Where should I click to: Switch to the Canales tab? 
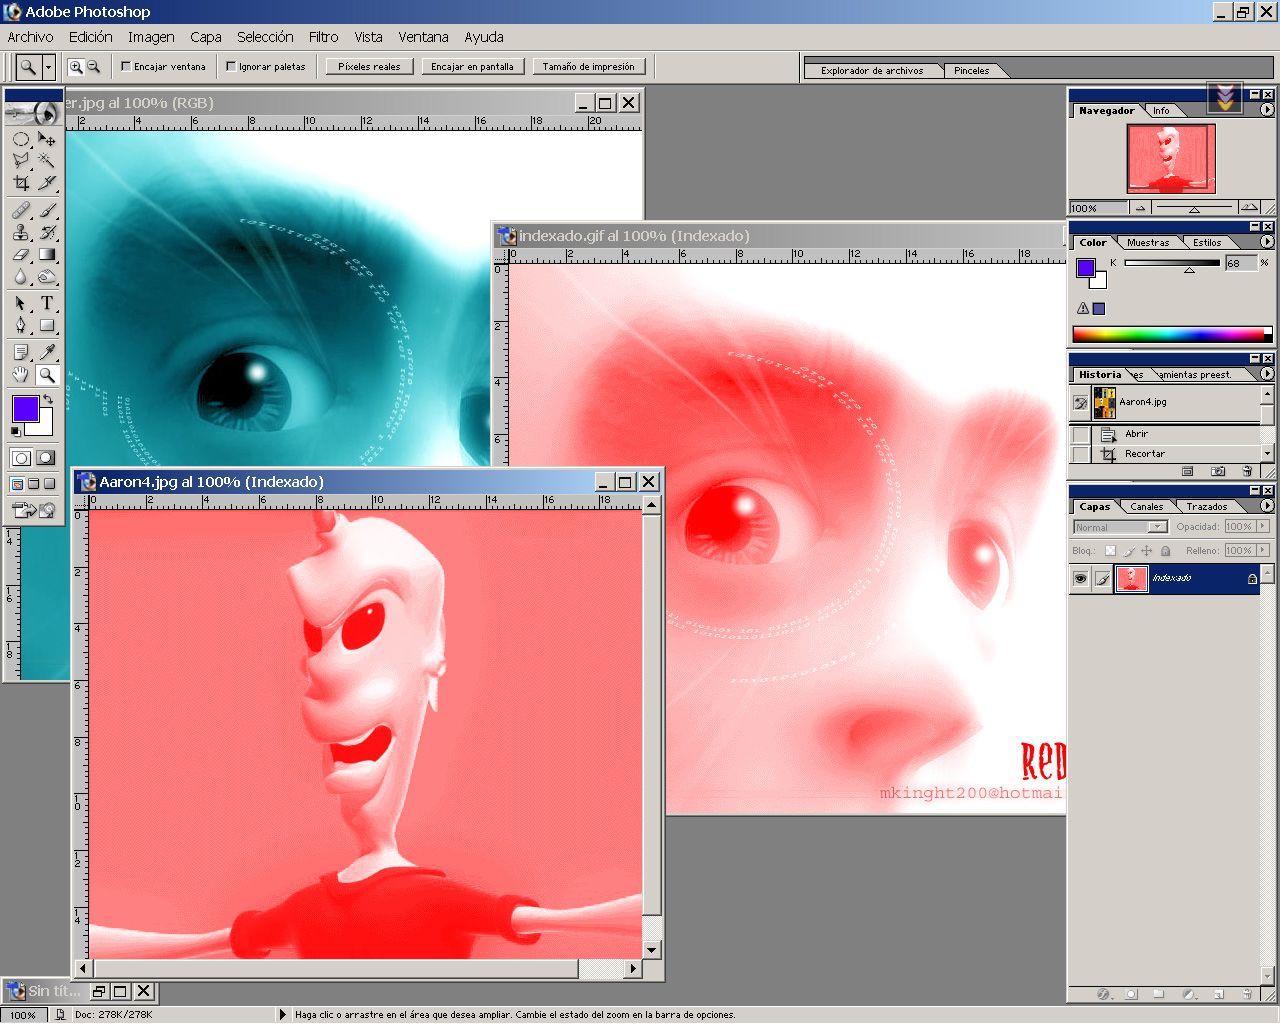point(1146,507)
